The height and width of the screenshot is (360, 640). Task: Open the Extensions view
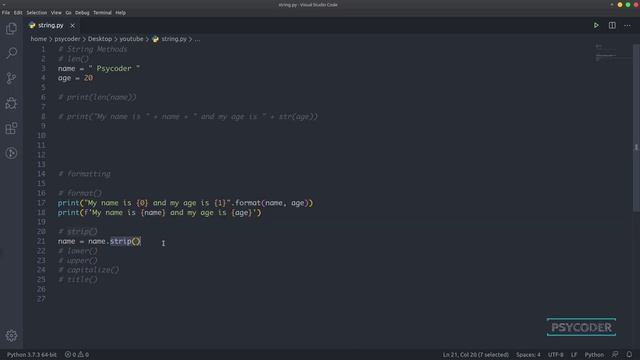click(11, 128)
